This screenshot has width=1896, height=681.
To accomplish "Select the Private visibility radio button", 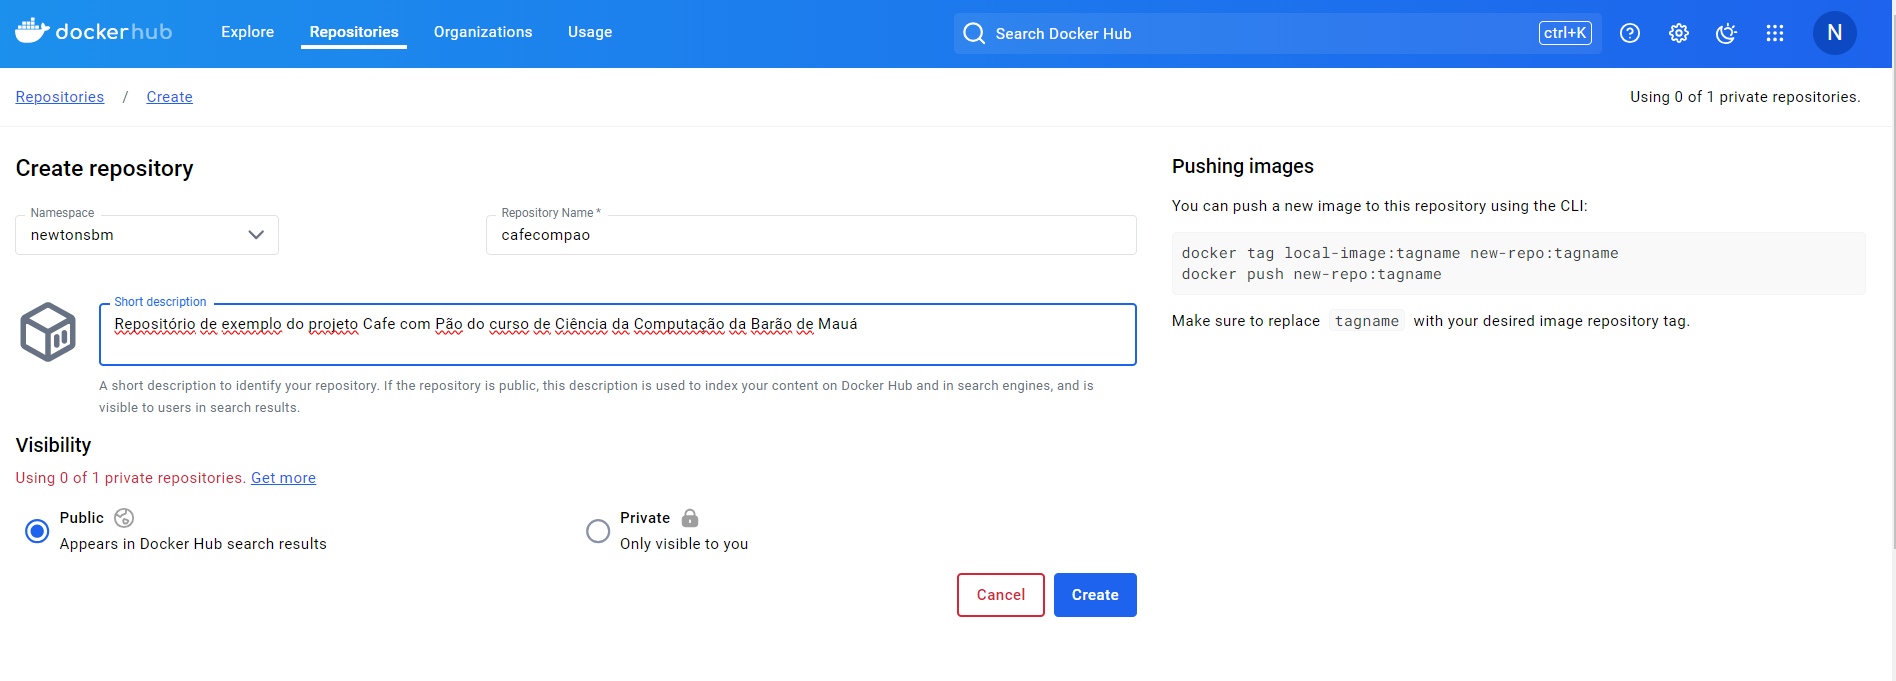I will [598, 531].
